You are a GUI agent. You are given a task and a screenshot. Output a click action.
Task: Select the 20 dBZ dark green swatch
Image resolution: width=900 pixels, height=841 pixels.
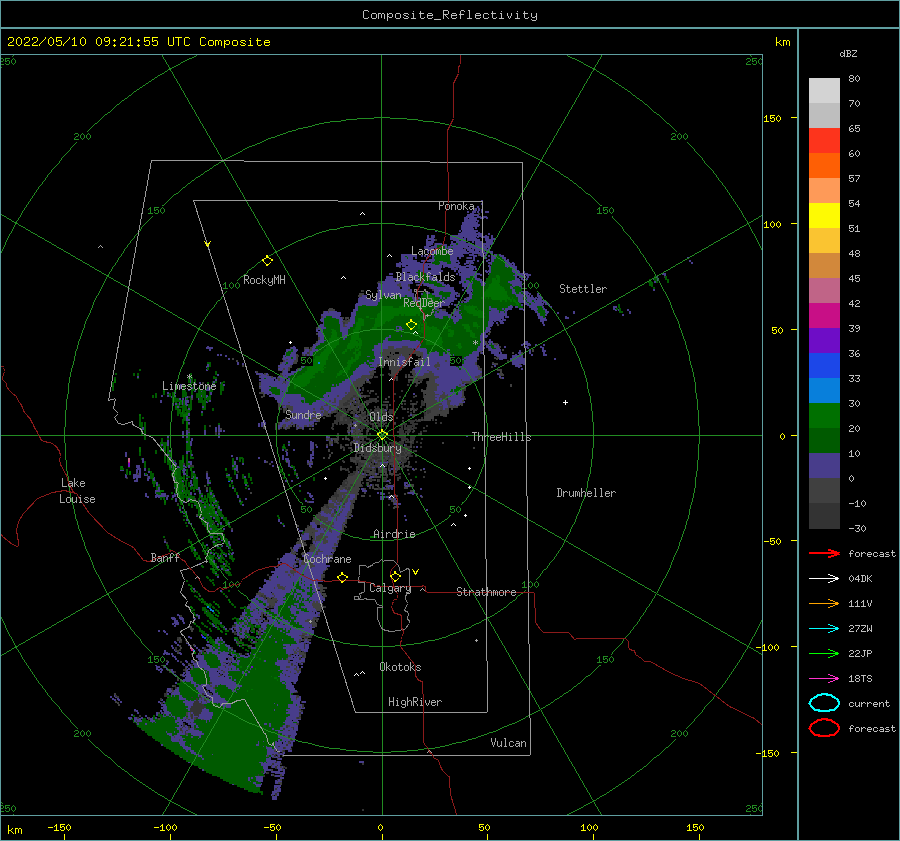coord(824,441)
